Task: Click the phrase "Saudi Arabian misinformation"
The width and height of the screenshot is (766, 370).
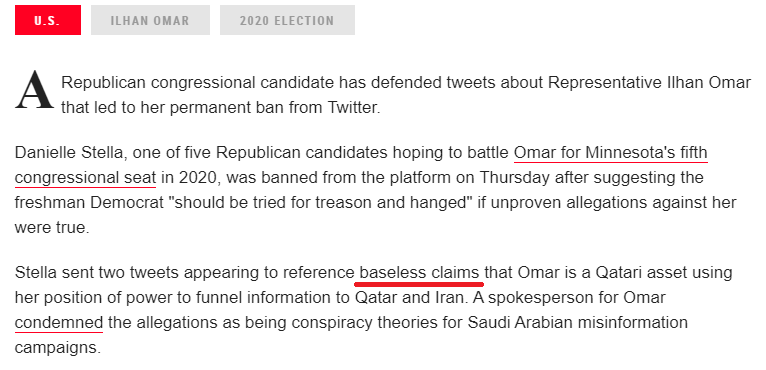Action: coord(578,323)
